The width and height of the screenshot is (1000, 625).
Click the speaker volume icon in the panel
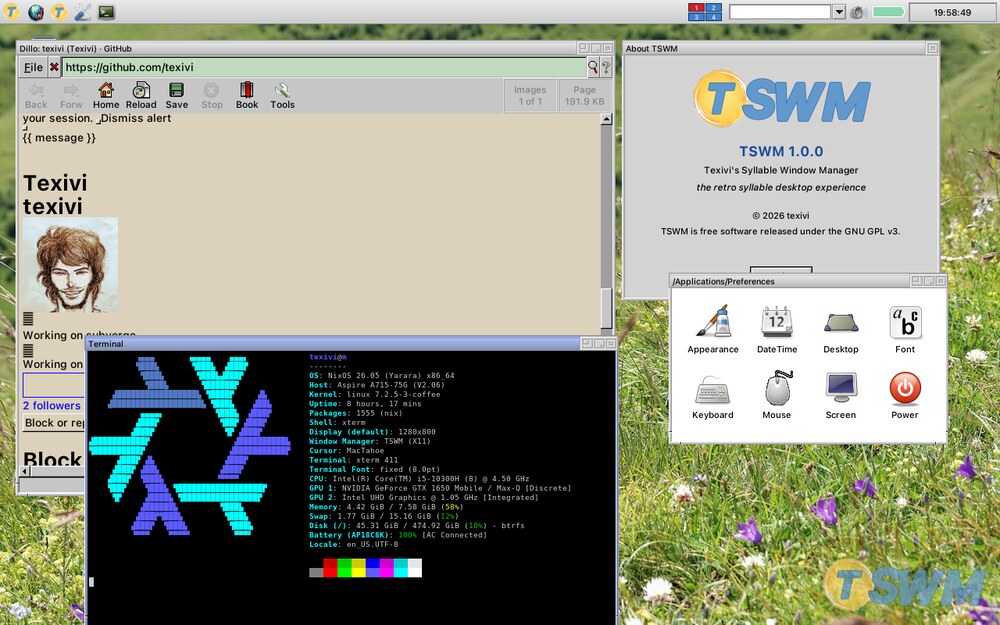click(x=858, y=12)
